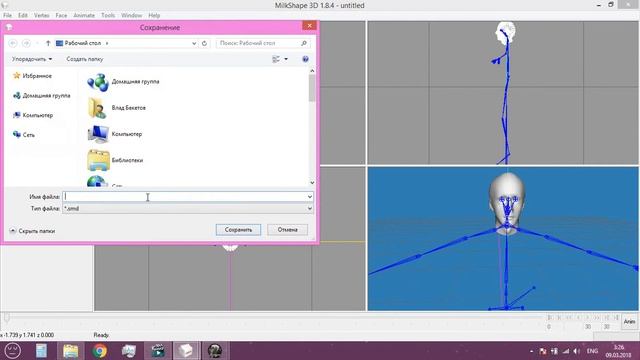Screen dimensions: 640x360
Task: Refresh the Рабочий стол folder listing
Action: coord(204,43)
